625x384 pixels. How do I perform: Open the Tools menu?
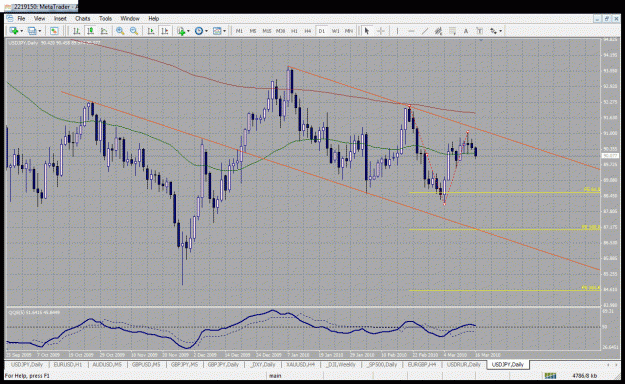click(105, 18)
